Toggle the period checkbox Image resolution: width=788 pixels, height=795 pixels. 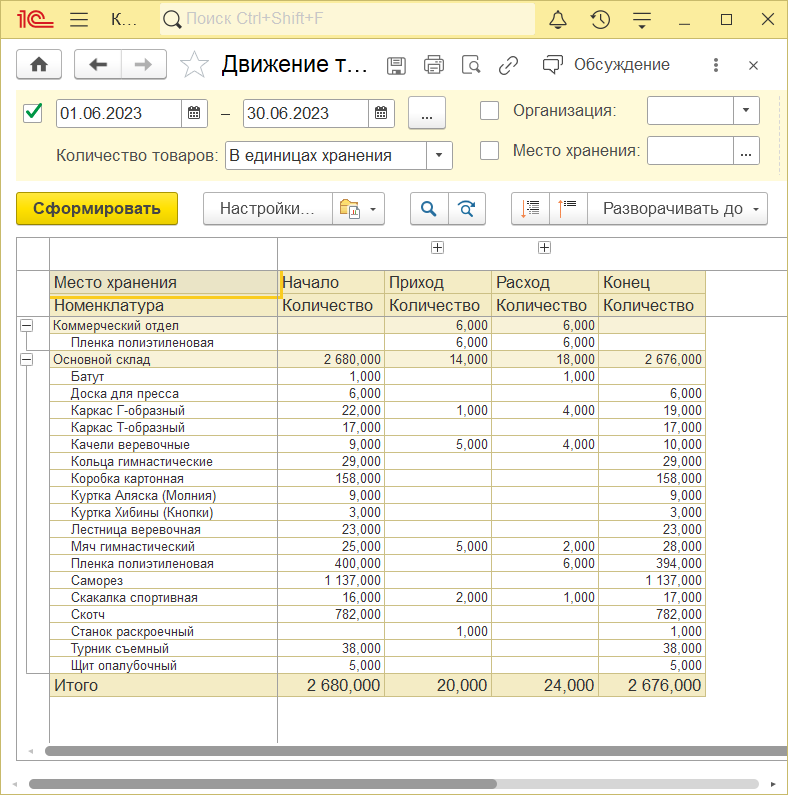33,113
